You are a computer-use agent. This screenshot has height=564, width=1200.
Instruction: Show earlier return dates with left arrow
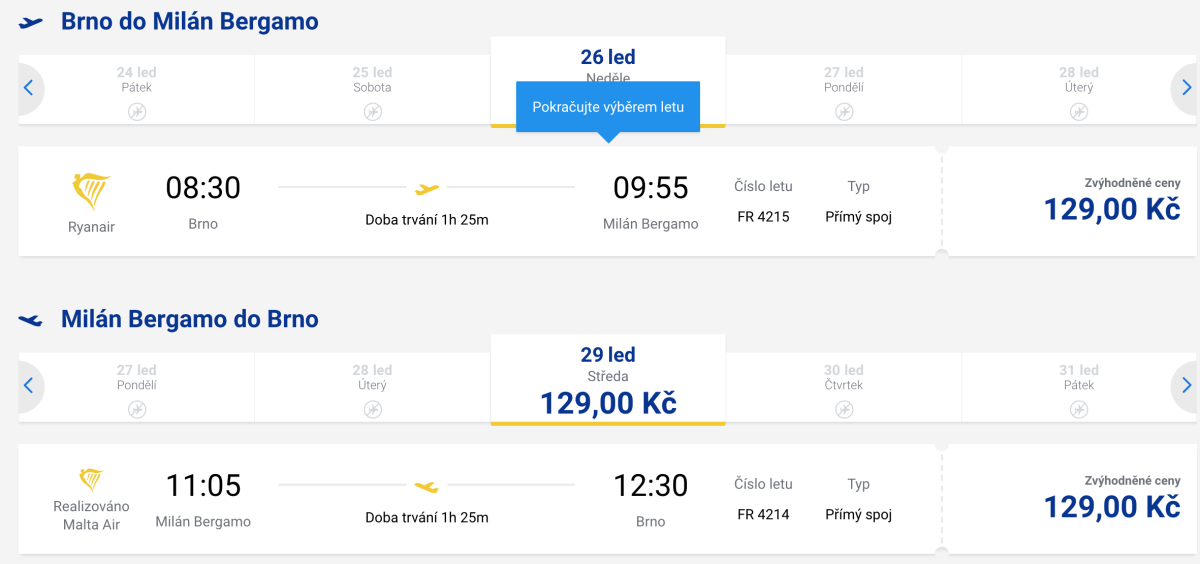point(28,385)
